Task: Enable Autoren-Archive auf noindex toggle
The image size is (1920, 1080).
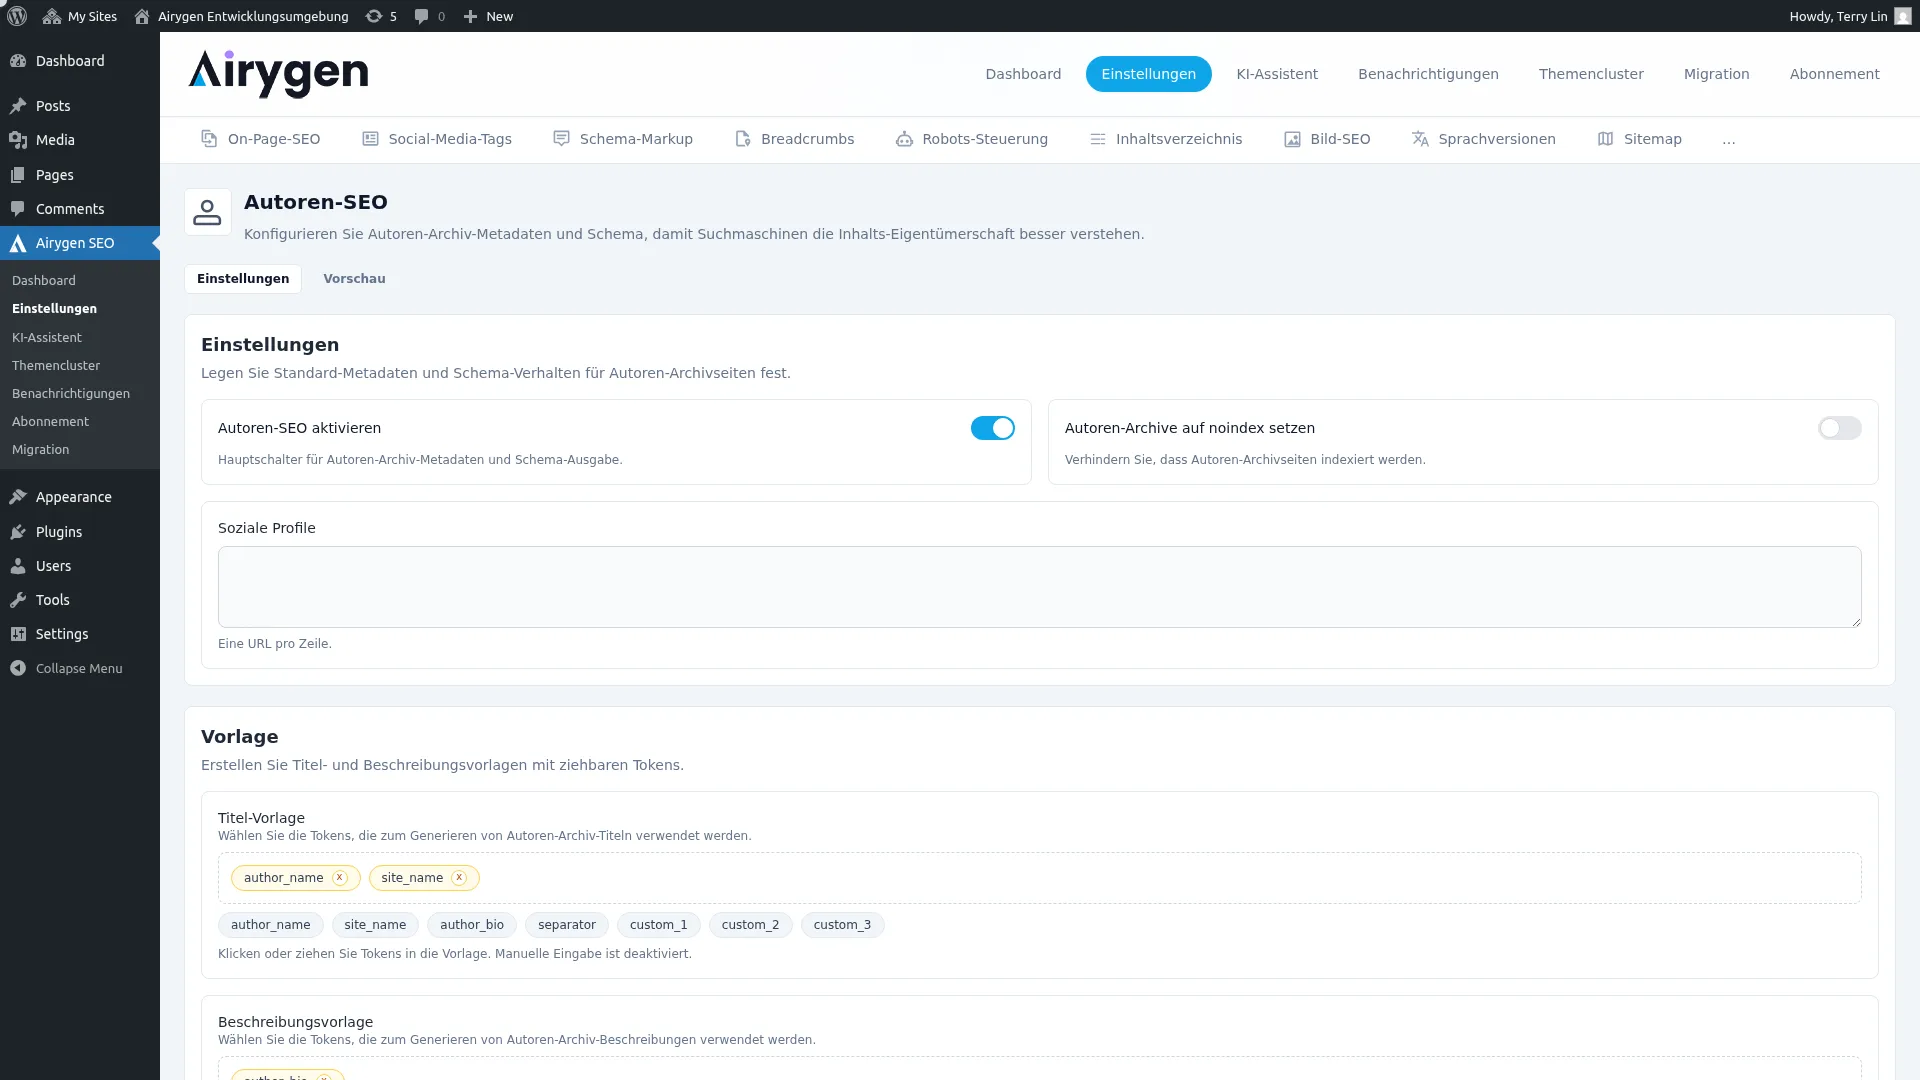Action: 1840,428
